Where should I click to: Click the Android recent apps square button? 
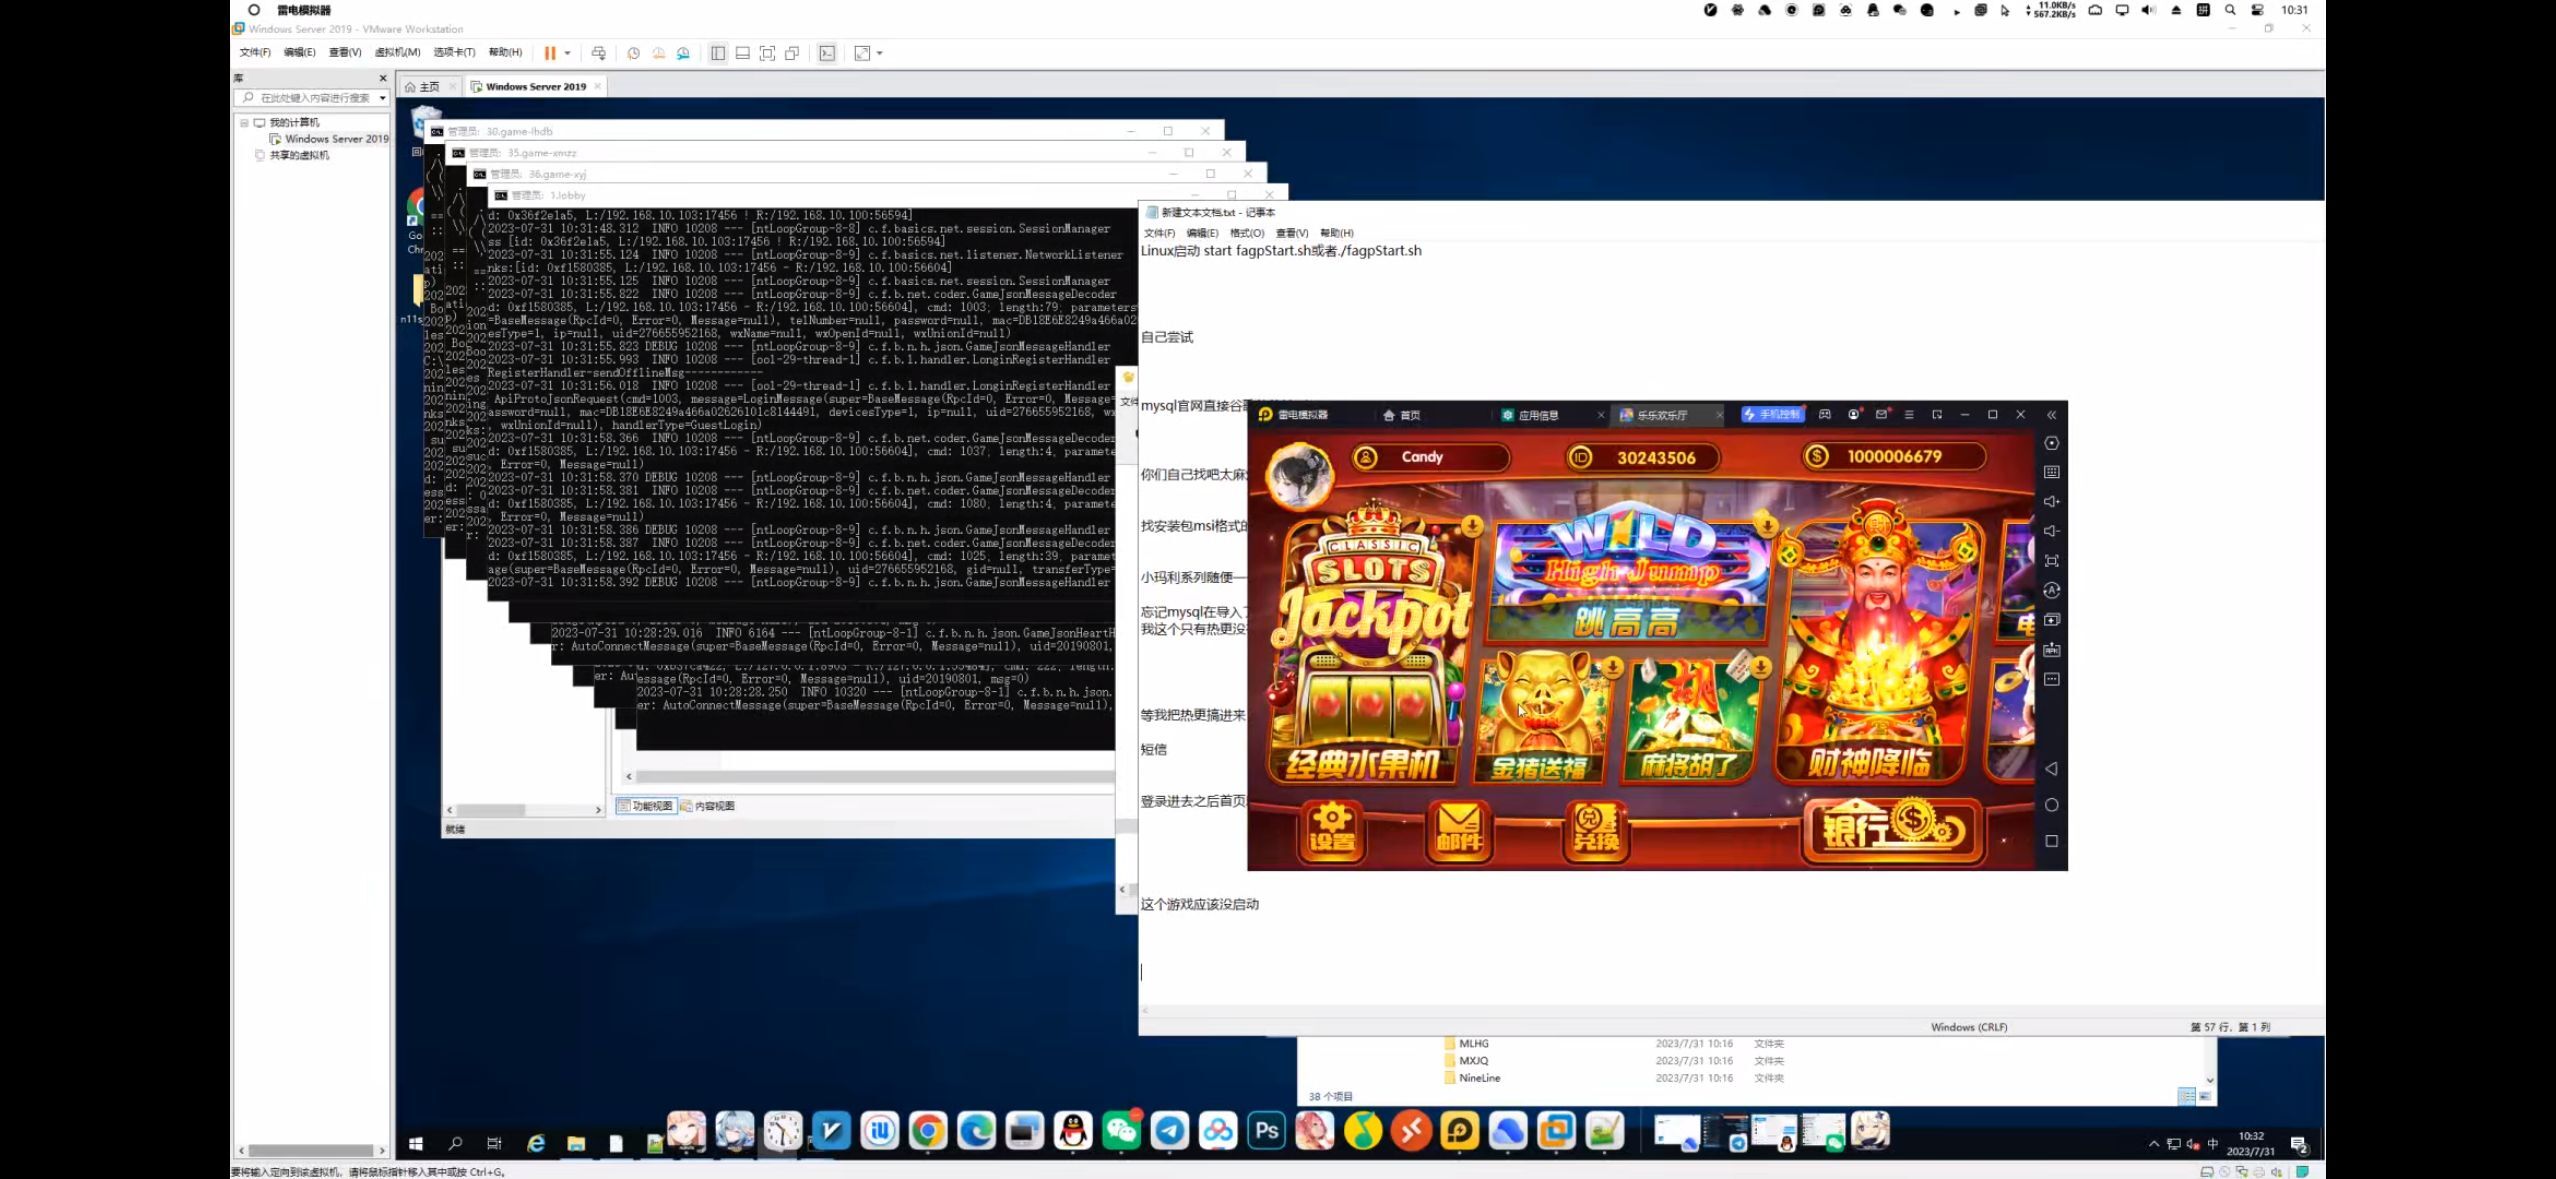point(2052,841)
